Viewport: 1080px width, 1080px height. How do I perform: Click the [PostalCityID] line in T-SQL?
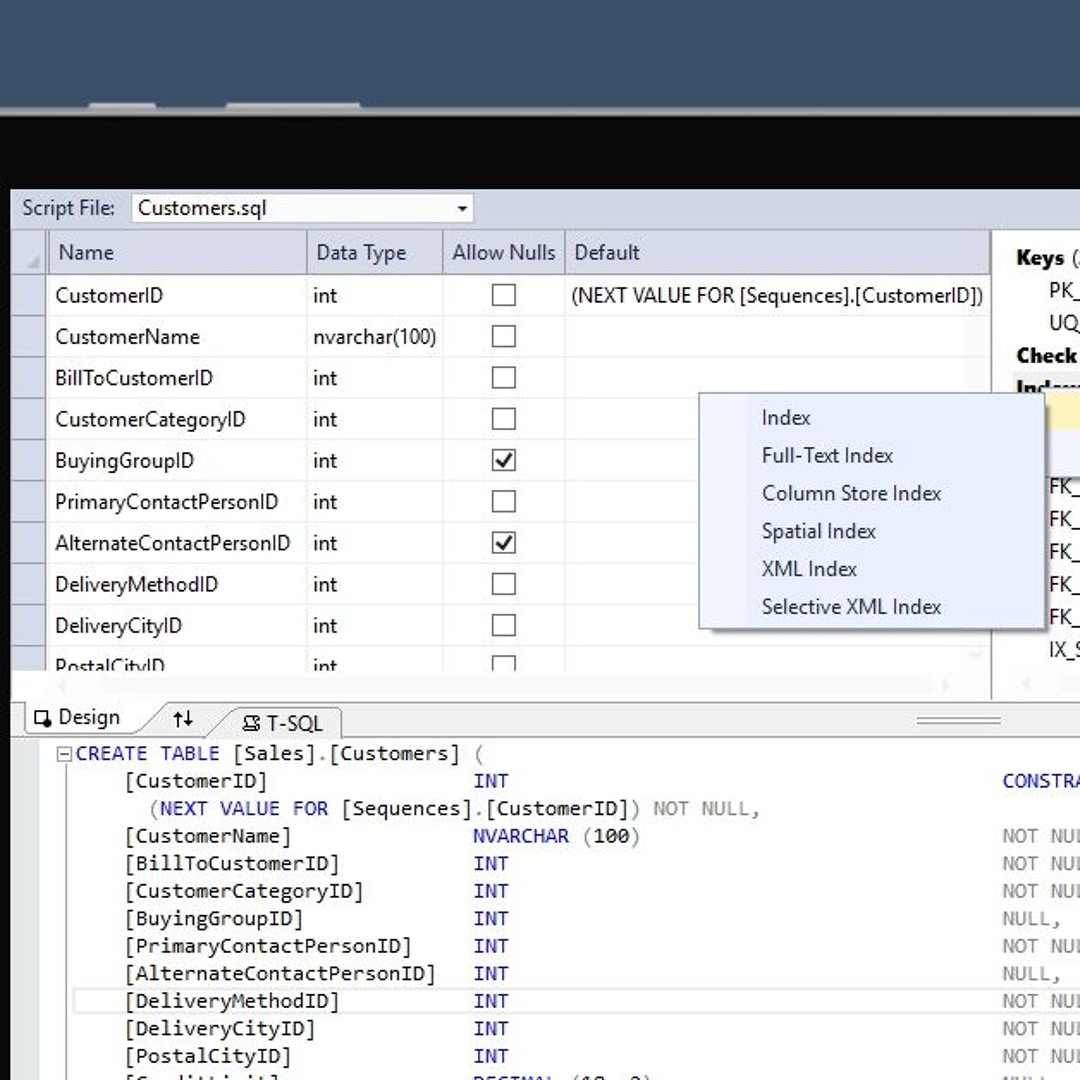pyautogui.click(x=207, y=1056)
